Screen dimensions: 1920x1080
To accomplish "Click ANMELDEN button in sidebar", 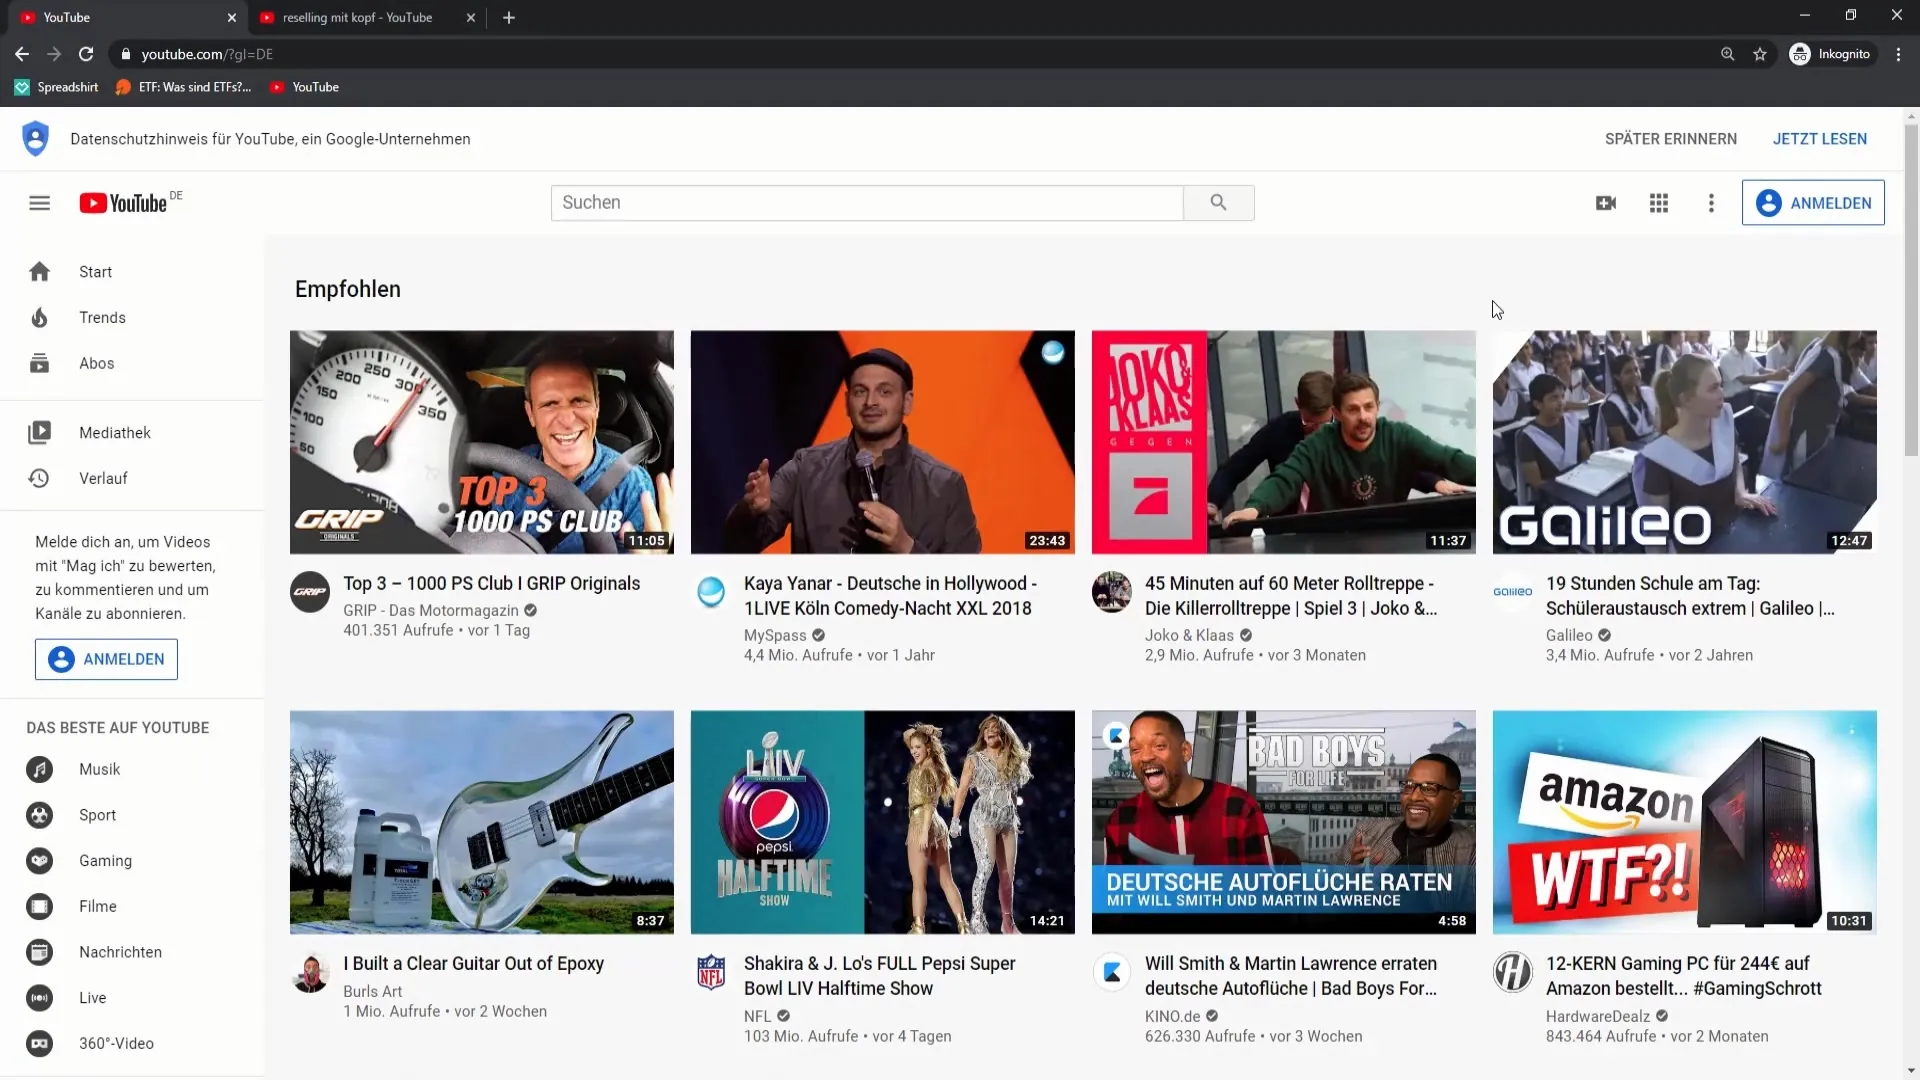I will coord(106,659).
